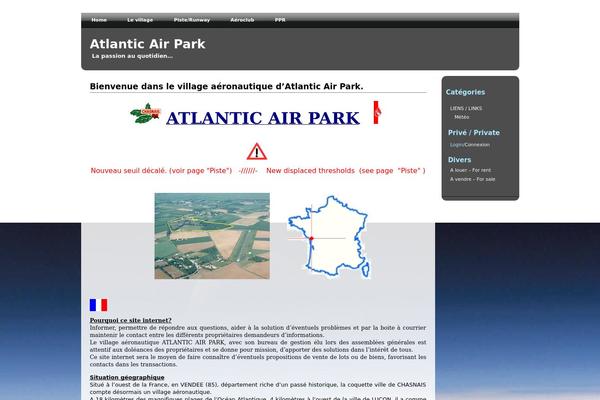Open A louer – For rent page
This screenshot has width=600, height=400.
point(470,170)
